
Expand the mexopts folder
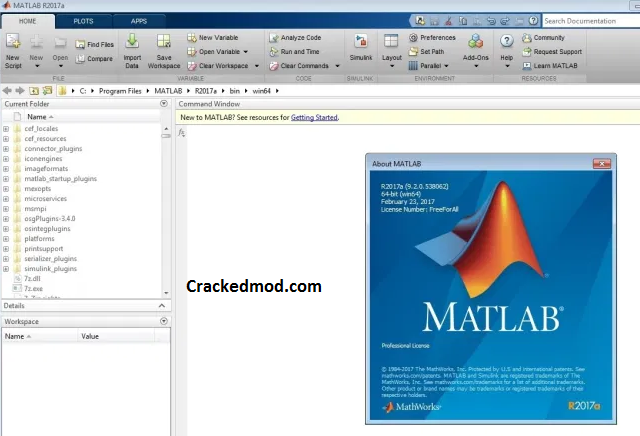pos(6,189)
